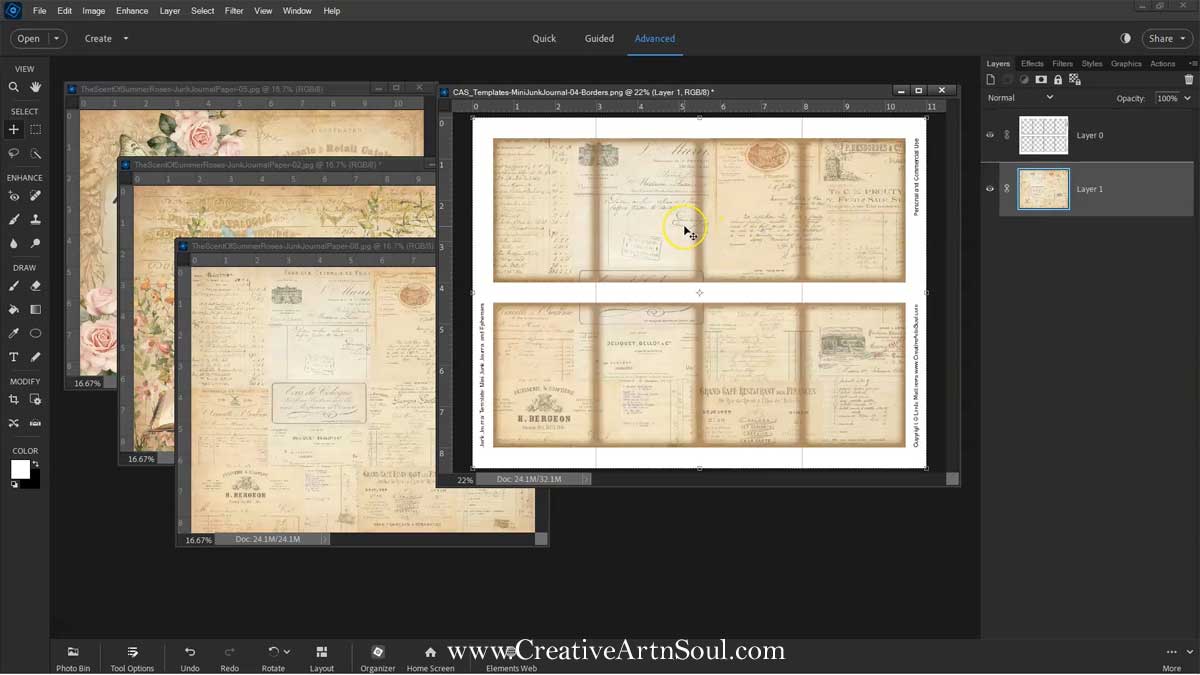Viewport: 1200px width, 675px height.
Task: Select the Zoom tool
Action: tap(14, 87)
